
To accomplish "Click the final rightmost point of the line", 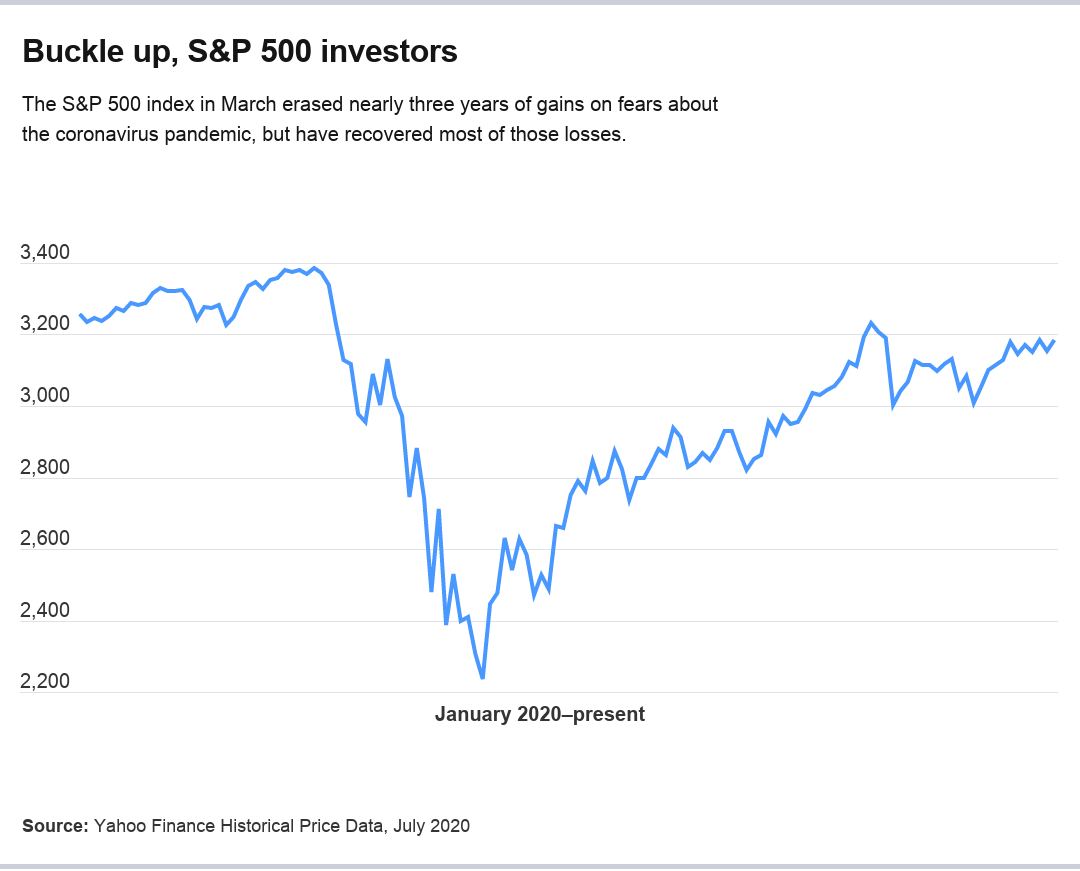I will click(1054, 341).
